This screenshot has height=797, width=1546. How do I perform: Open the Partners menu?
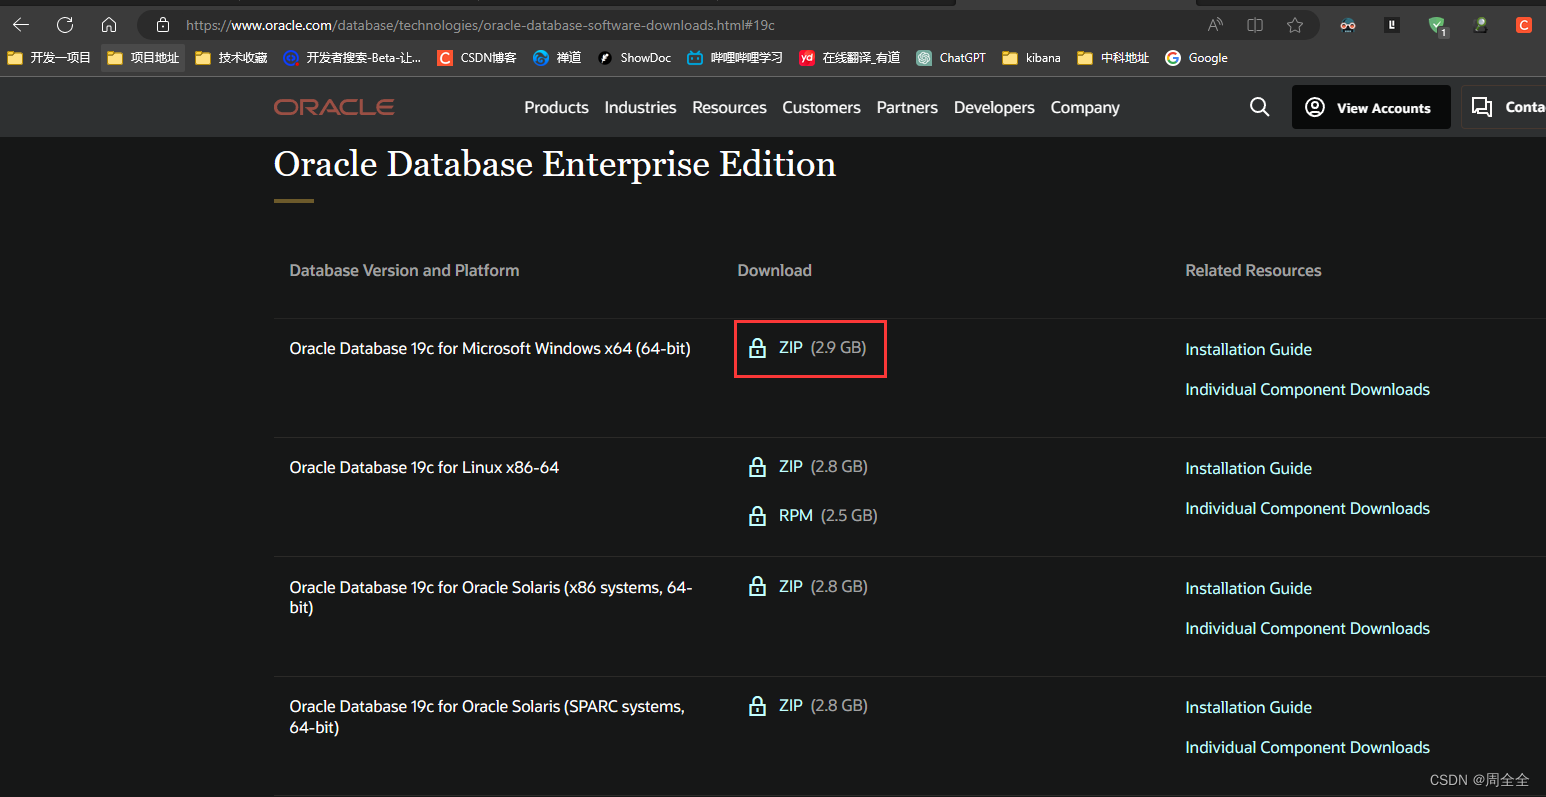pyautogui.click(x=907, y=107)
